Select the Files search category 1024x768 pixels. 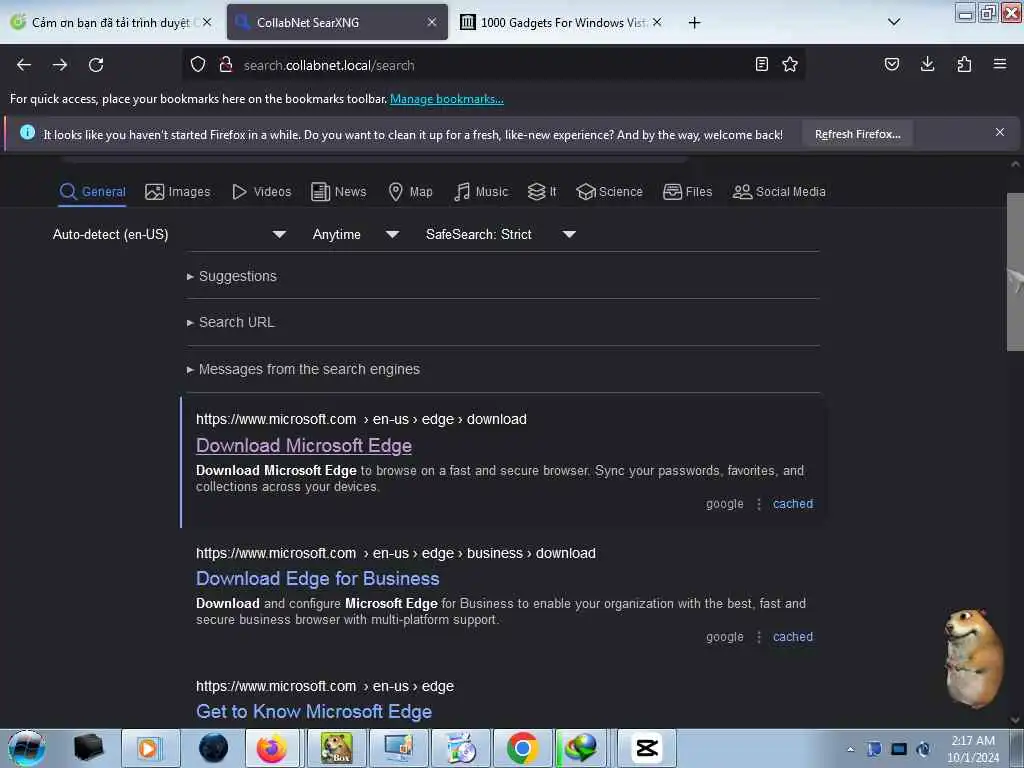point(688,192)
